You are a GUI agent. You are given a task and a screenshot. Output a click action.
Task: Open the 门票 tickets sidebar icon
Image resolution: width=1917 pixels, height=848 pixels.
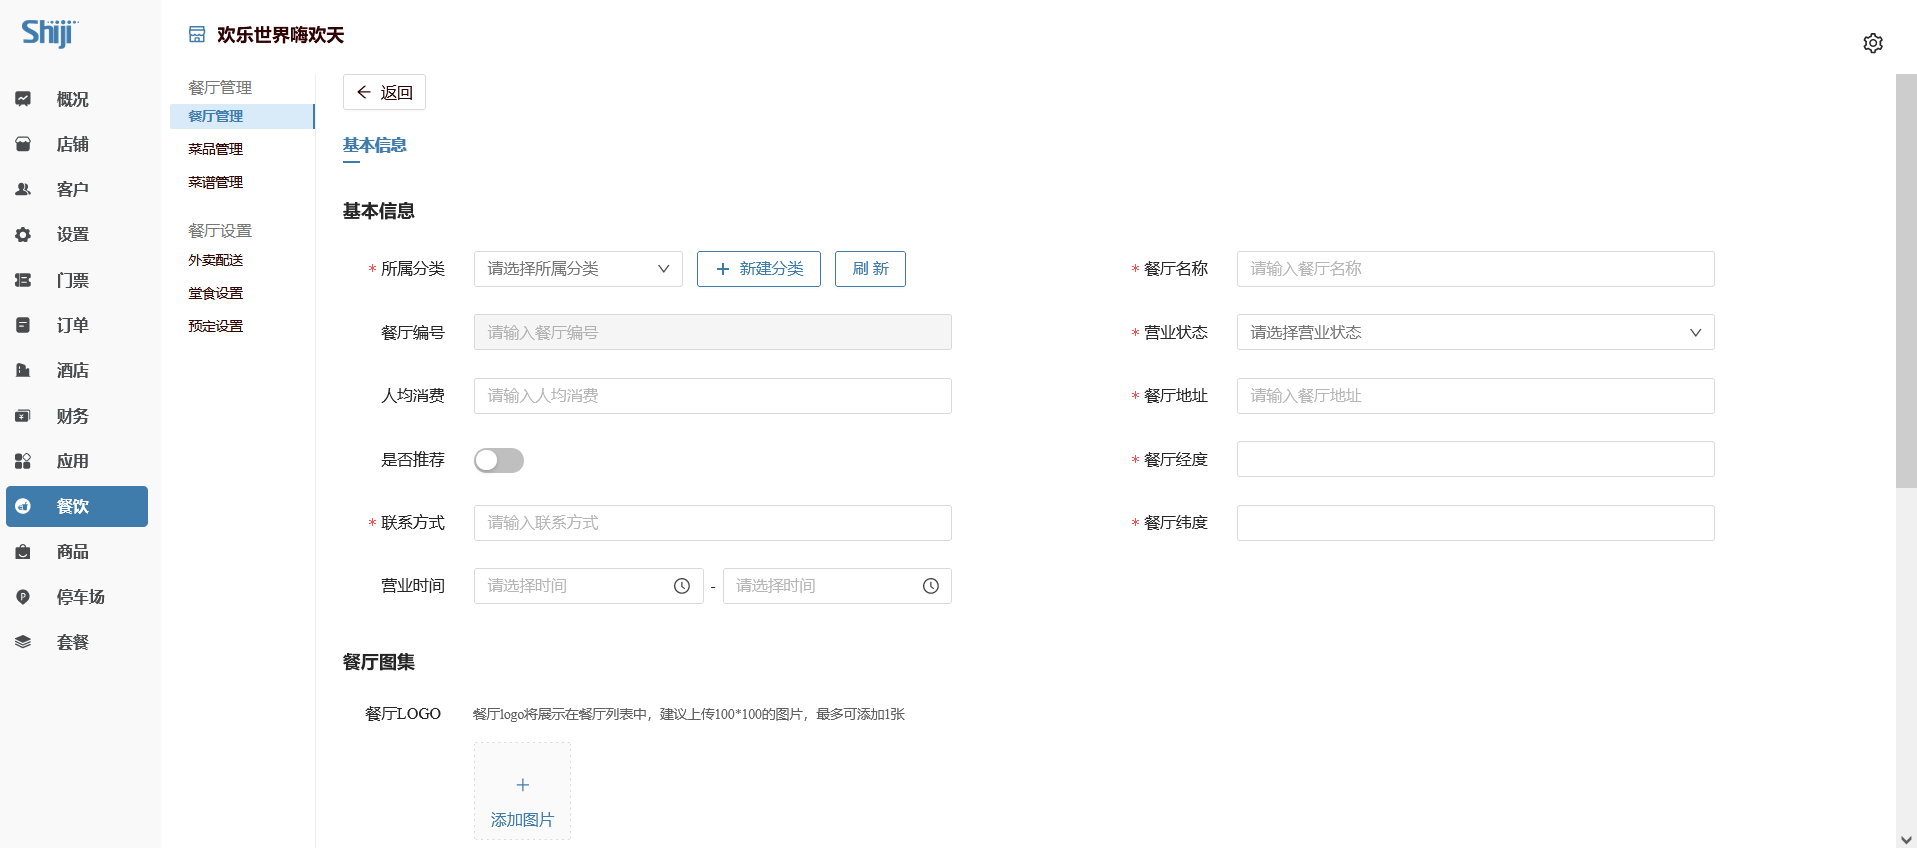[23, 280]
